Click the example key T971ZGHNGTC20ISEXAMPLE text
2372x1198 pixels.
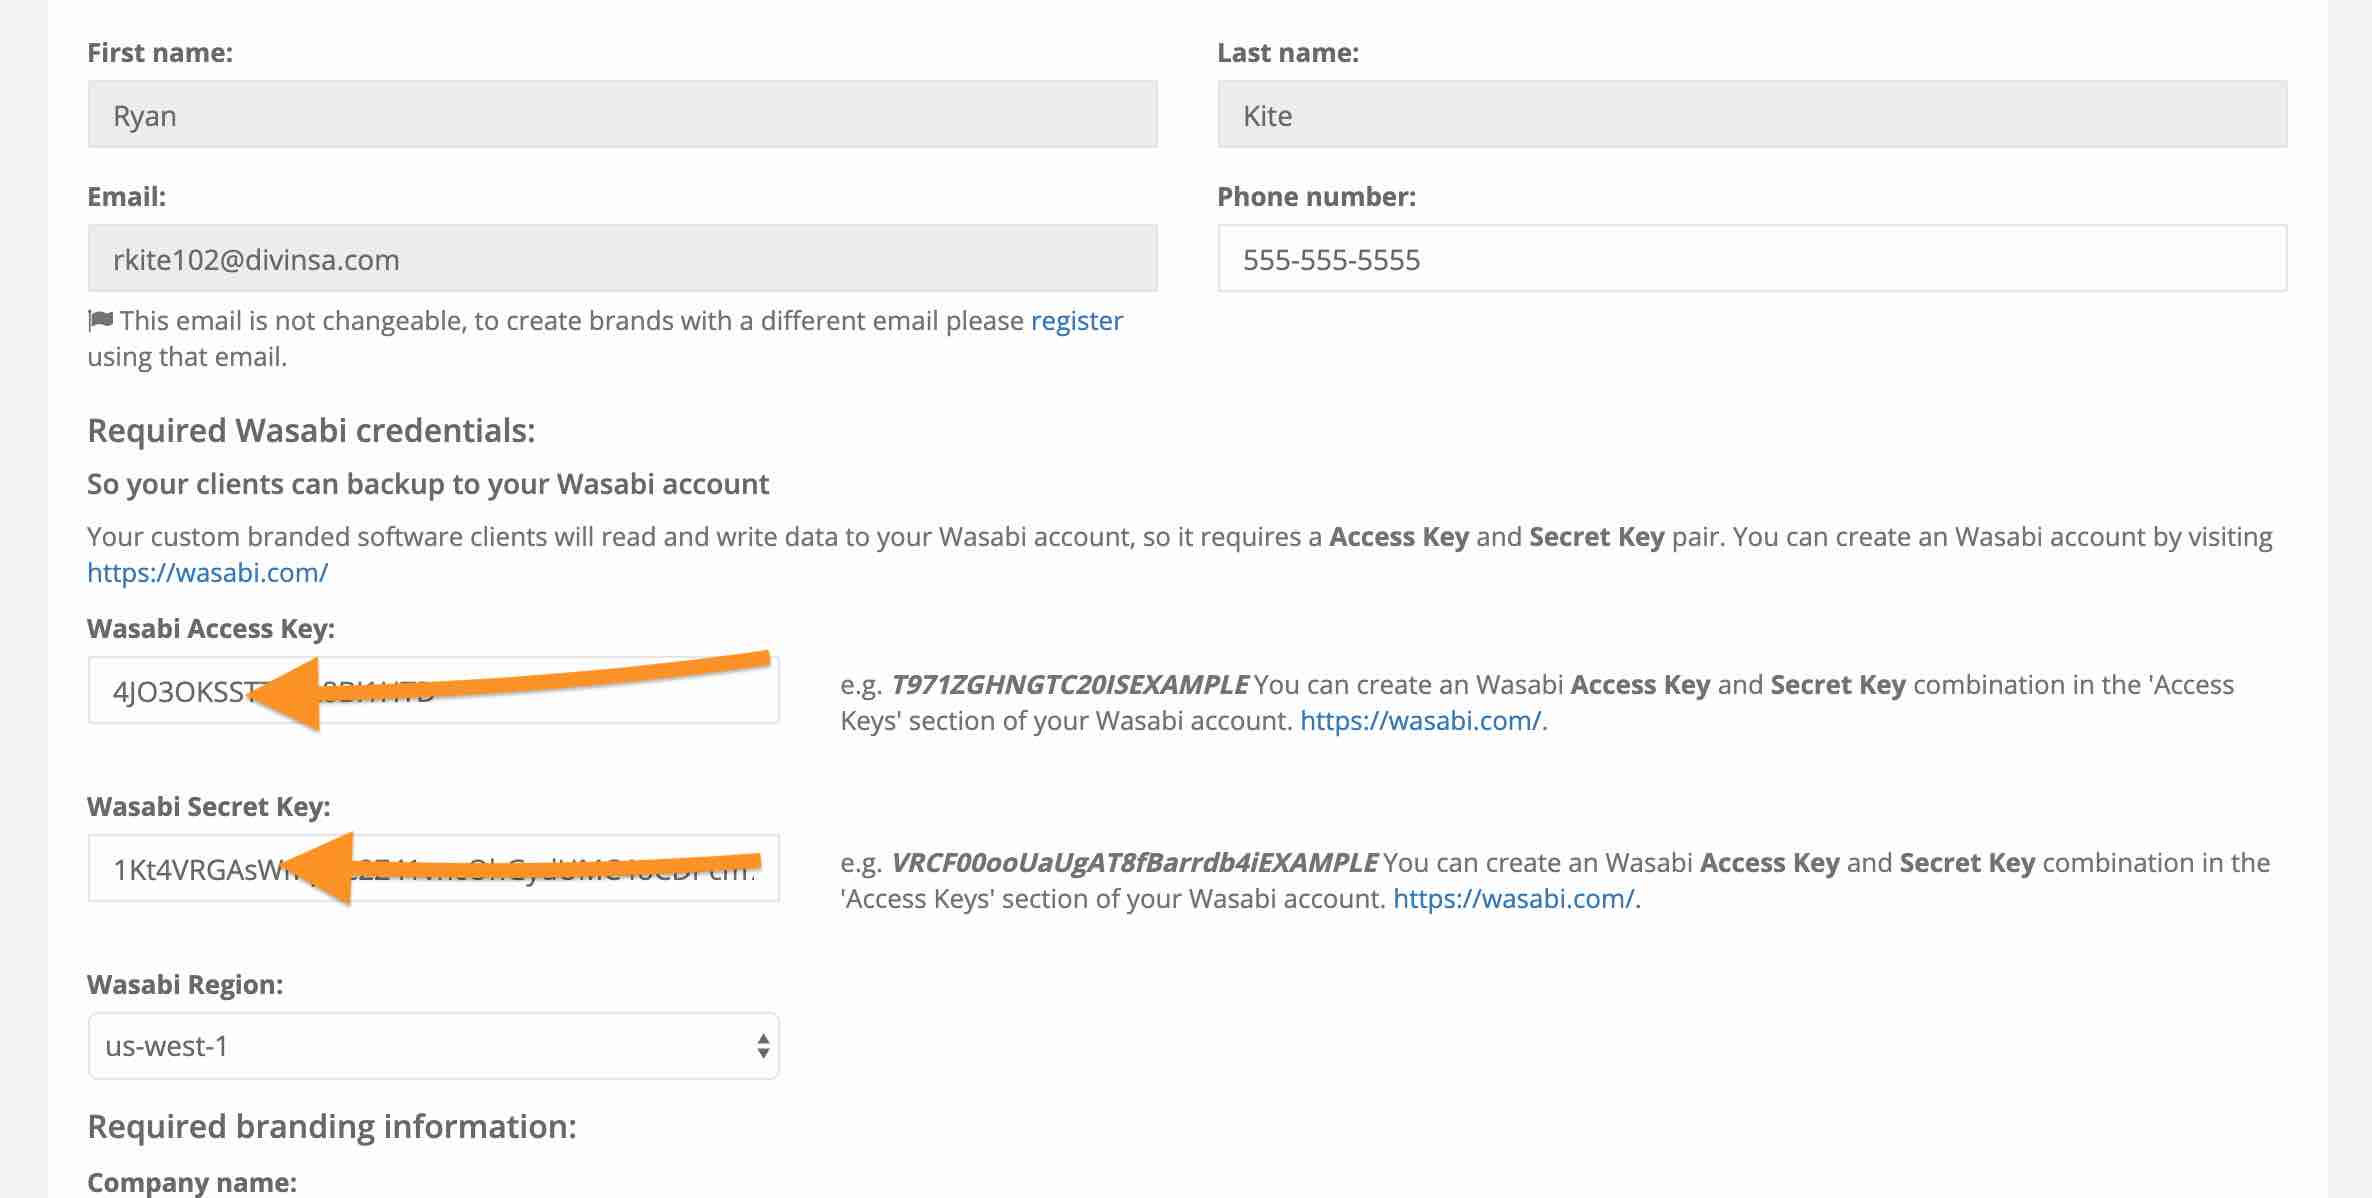1069,685
